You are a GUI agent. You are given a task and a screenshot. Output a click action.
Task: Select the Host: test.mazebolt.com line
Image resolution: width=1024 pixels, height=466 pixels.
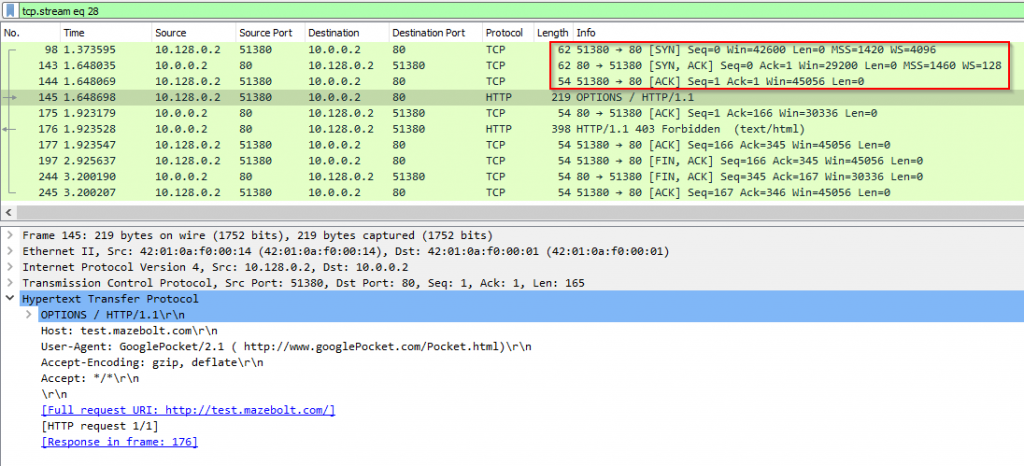tap(129, 331)
